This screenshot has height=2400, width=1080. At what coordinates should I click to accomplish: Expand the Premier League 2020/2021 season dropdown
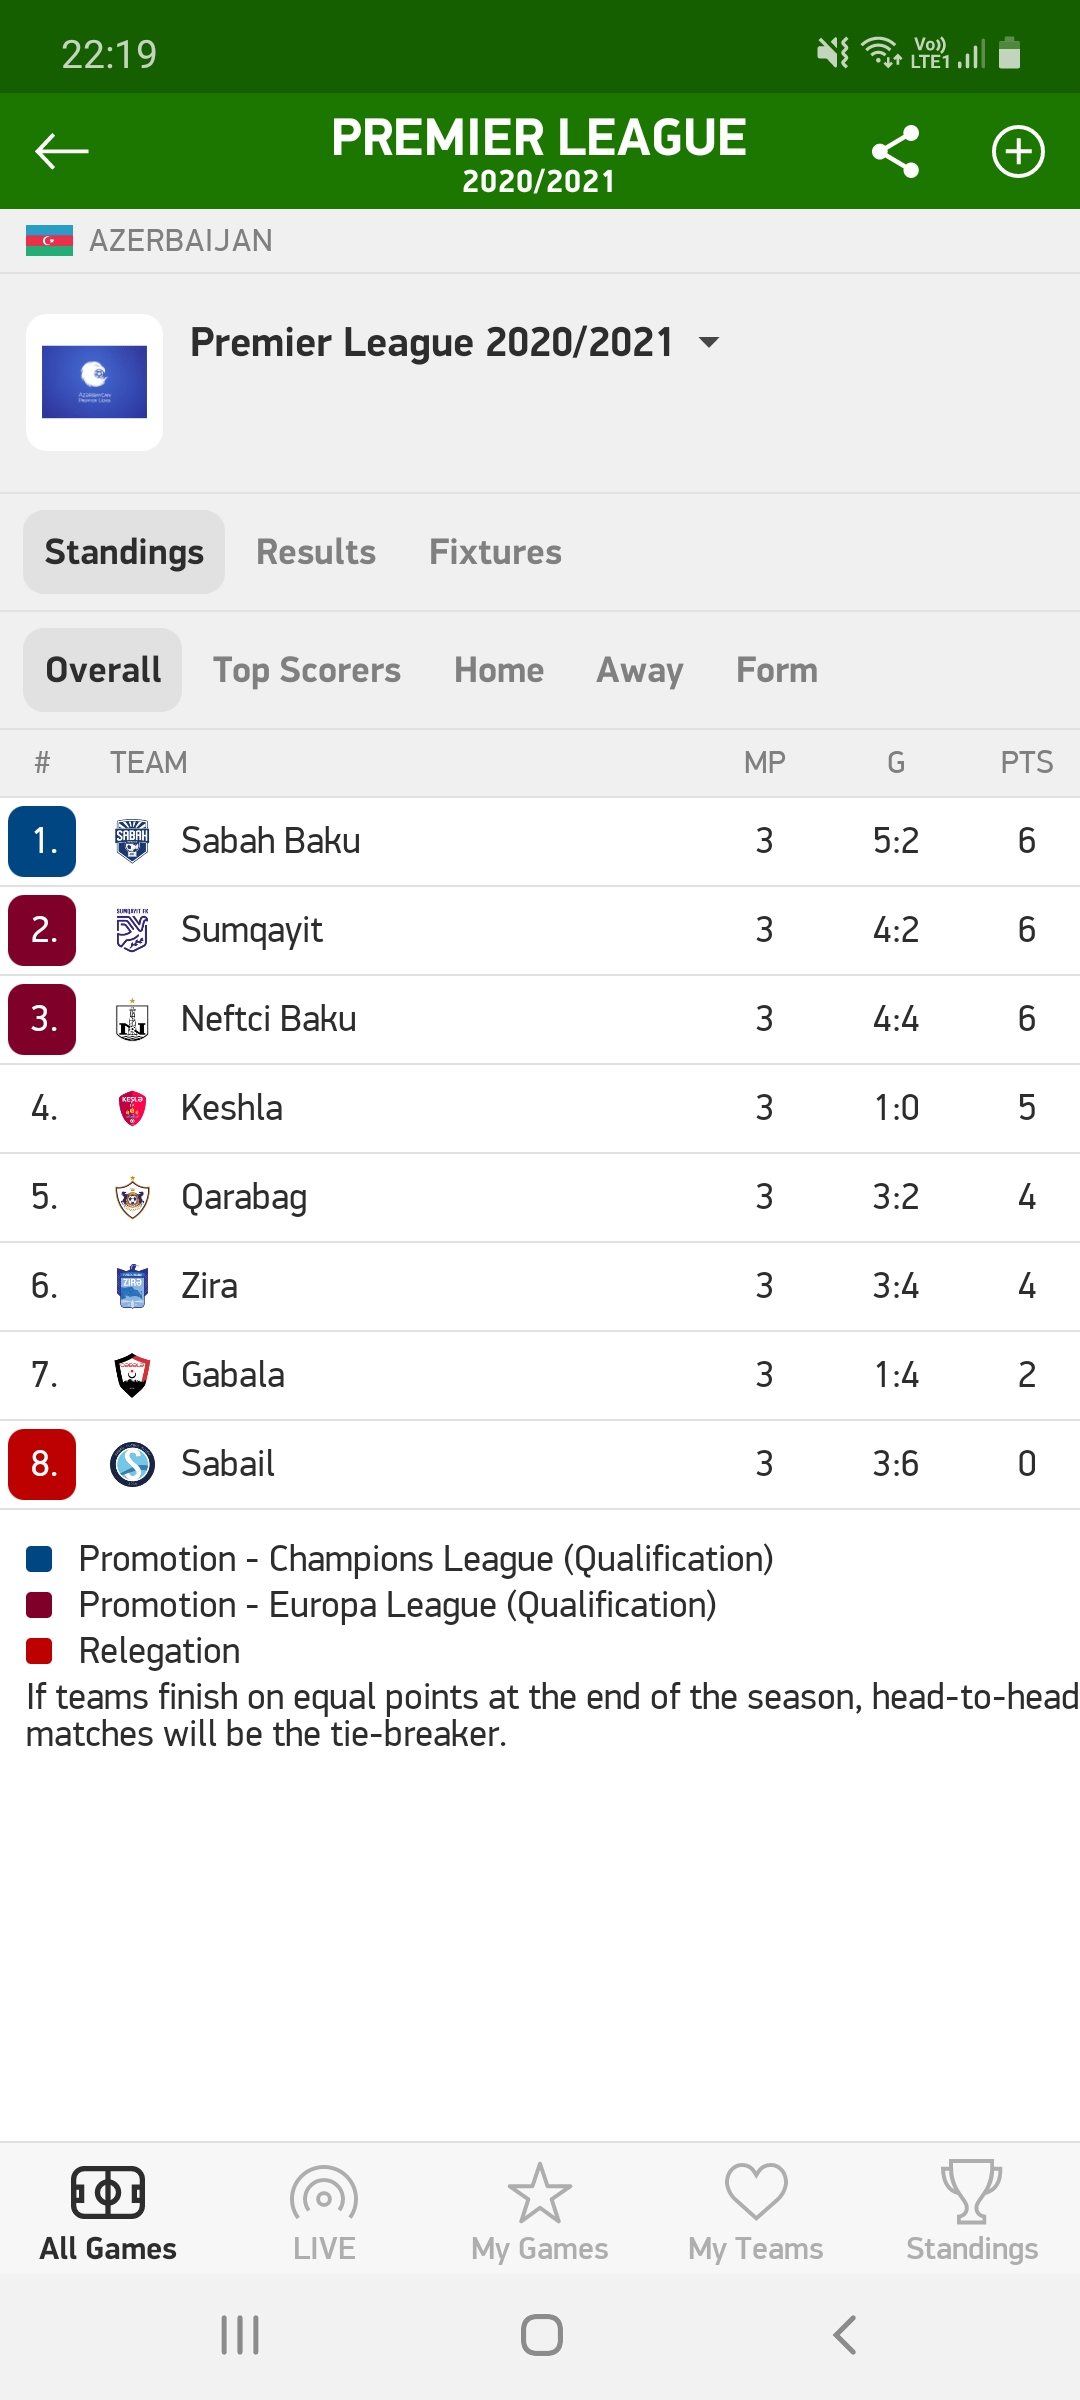[708, 343]
